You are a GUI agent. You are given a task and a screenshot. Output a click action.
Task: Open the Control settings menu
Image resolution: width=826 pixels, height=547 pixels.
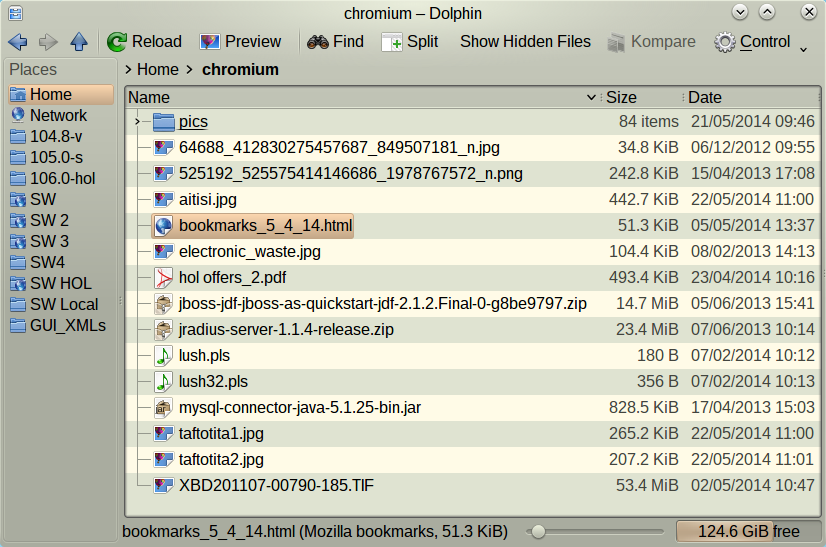pos(752,42)
